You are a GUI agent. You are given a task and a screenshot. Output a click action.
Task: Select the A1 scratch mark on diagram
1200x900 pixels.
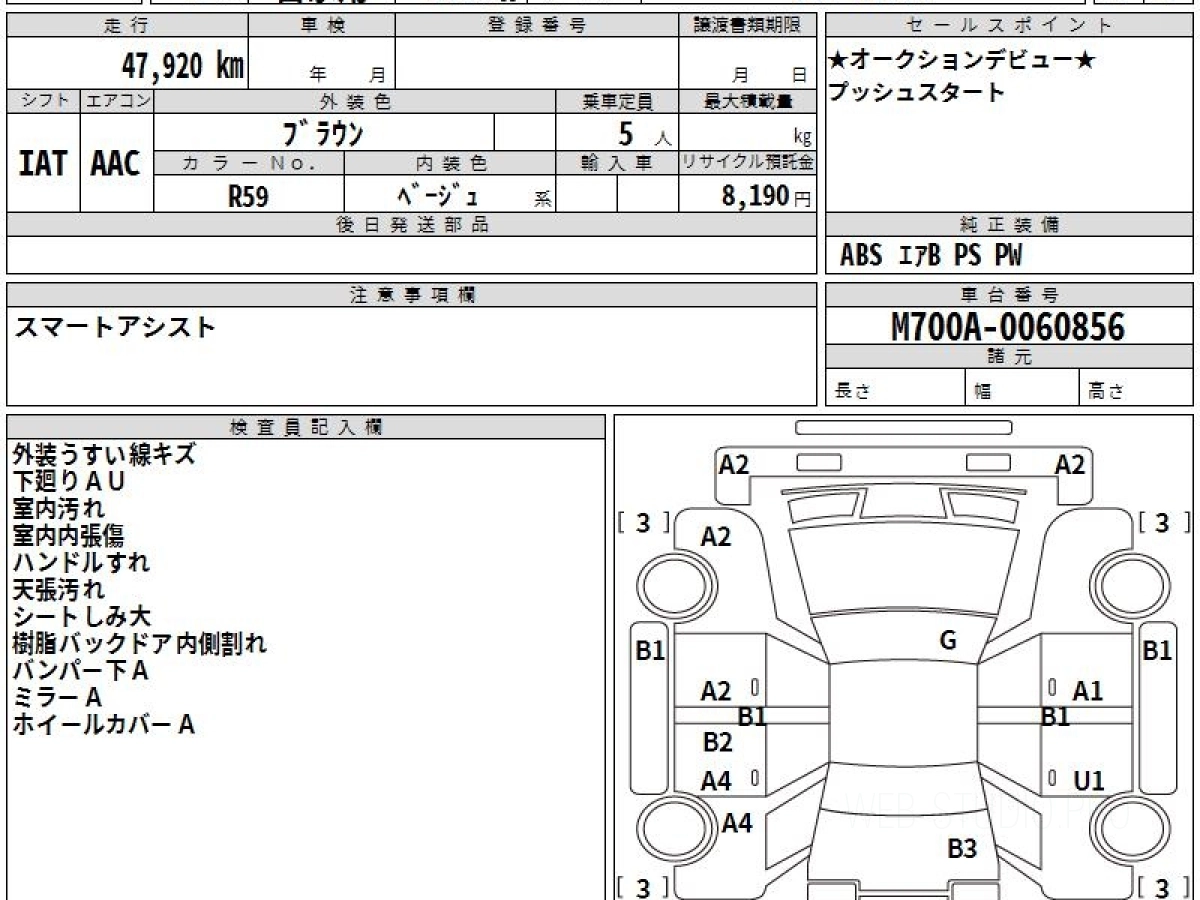tap(1088, 690)
